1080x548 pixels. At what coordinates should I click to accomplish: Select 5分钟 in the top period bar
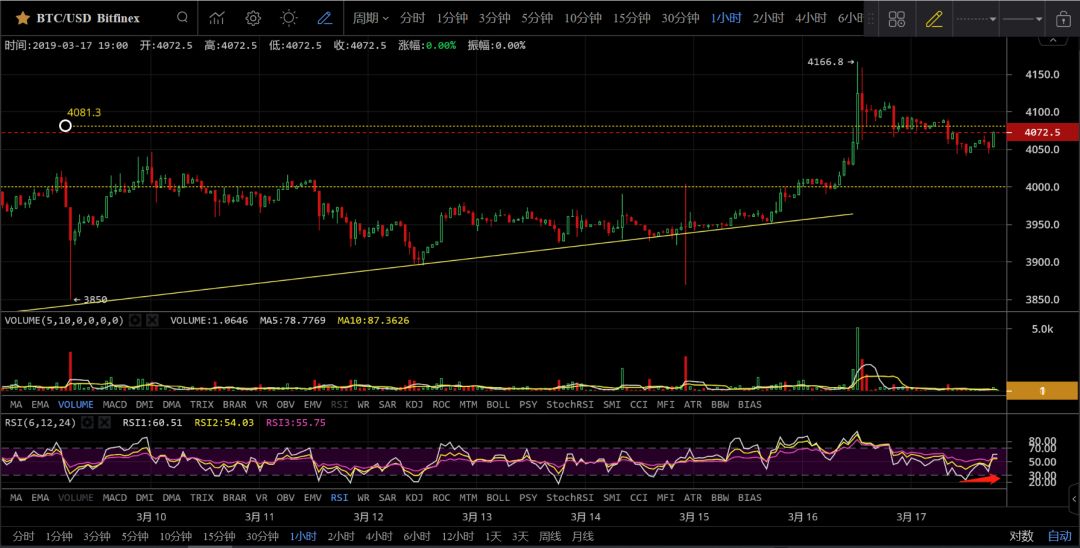(x=537, y=18)
